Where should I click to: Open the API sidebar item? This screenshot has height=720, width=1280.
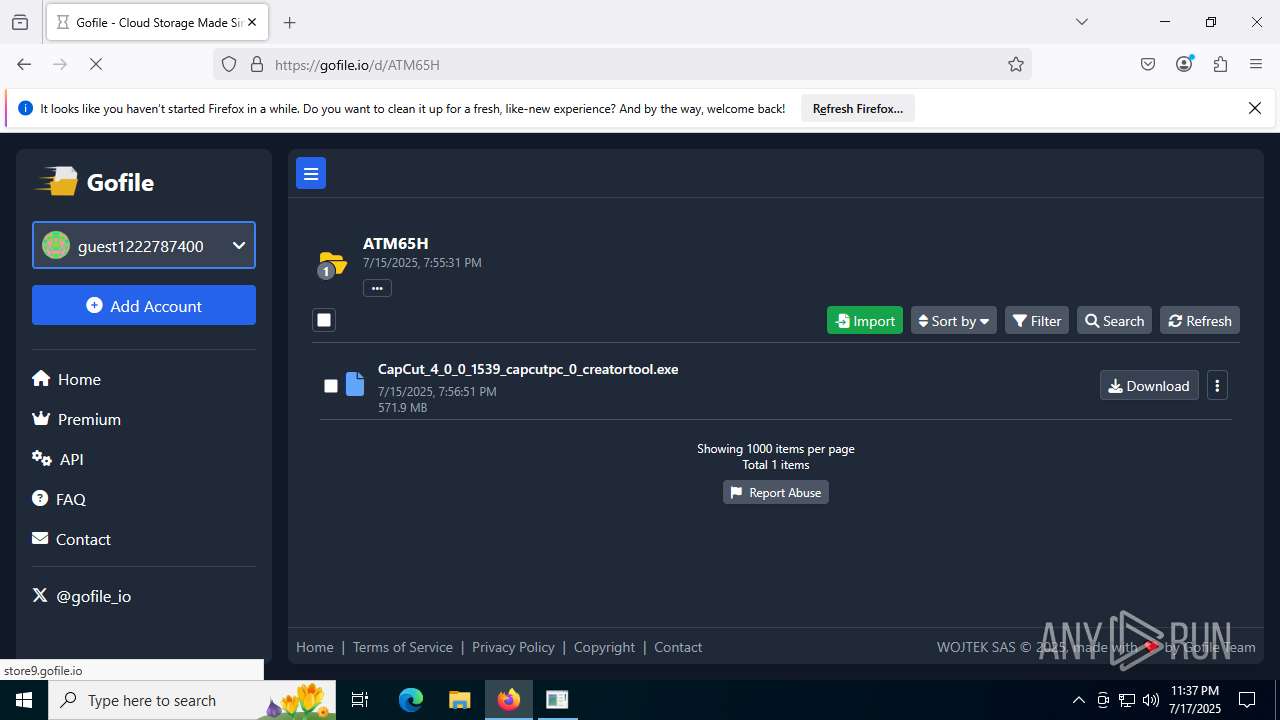click(58, 459)
